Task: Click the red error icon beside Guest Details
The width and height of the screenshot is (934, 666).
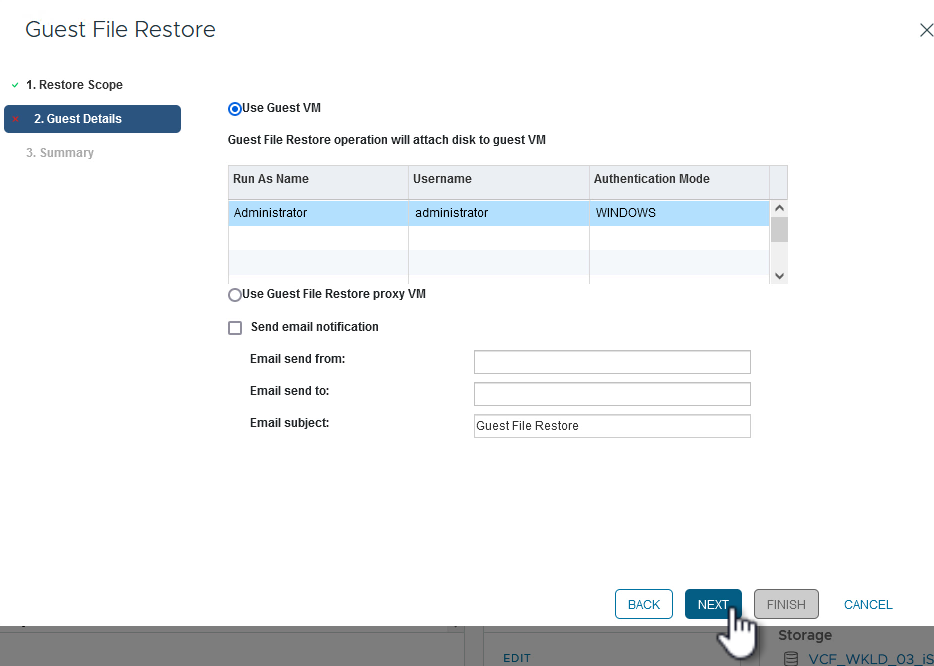Action: tap(15, 119)
